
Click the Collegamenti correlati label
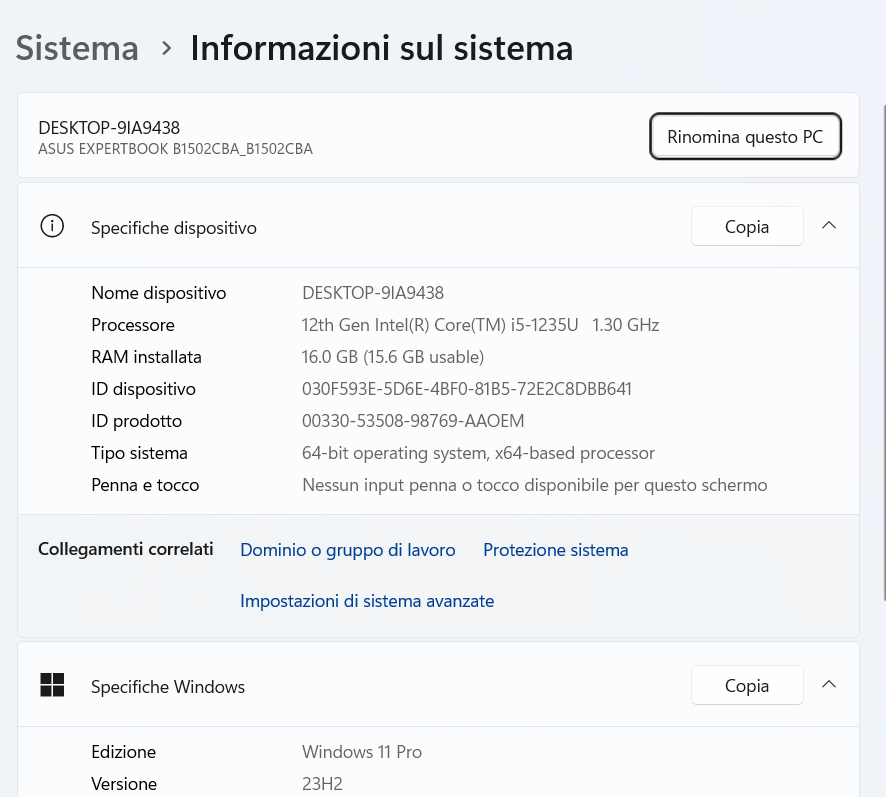click(x=125, y=549)
